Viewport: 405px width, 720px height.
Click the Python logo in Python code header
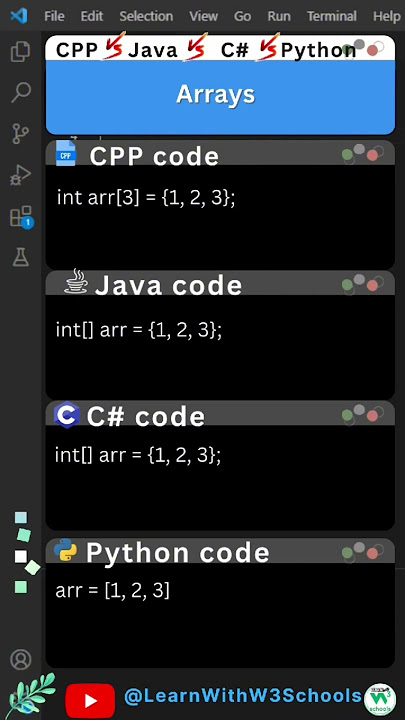[x=65, y=551]
